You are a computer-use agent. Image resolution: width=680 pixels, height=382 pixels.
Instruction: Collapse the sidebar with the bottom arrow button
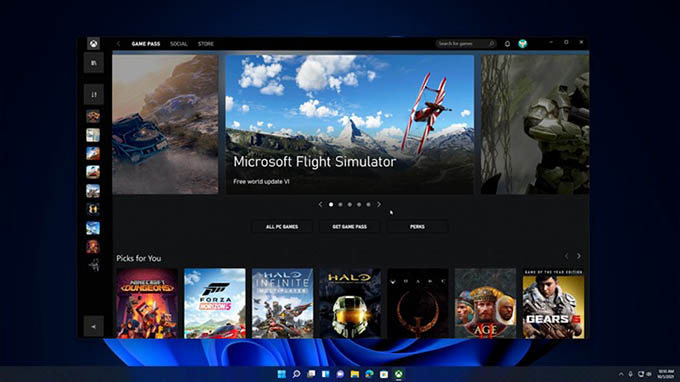click(94, 326)
